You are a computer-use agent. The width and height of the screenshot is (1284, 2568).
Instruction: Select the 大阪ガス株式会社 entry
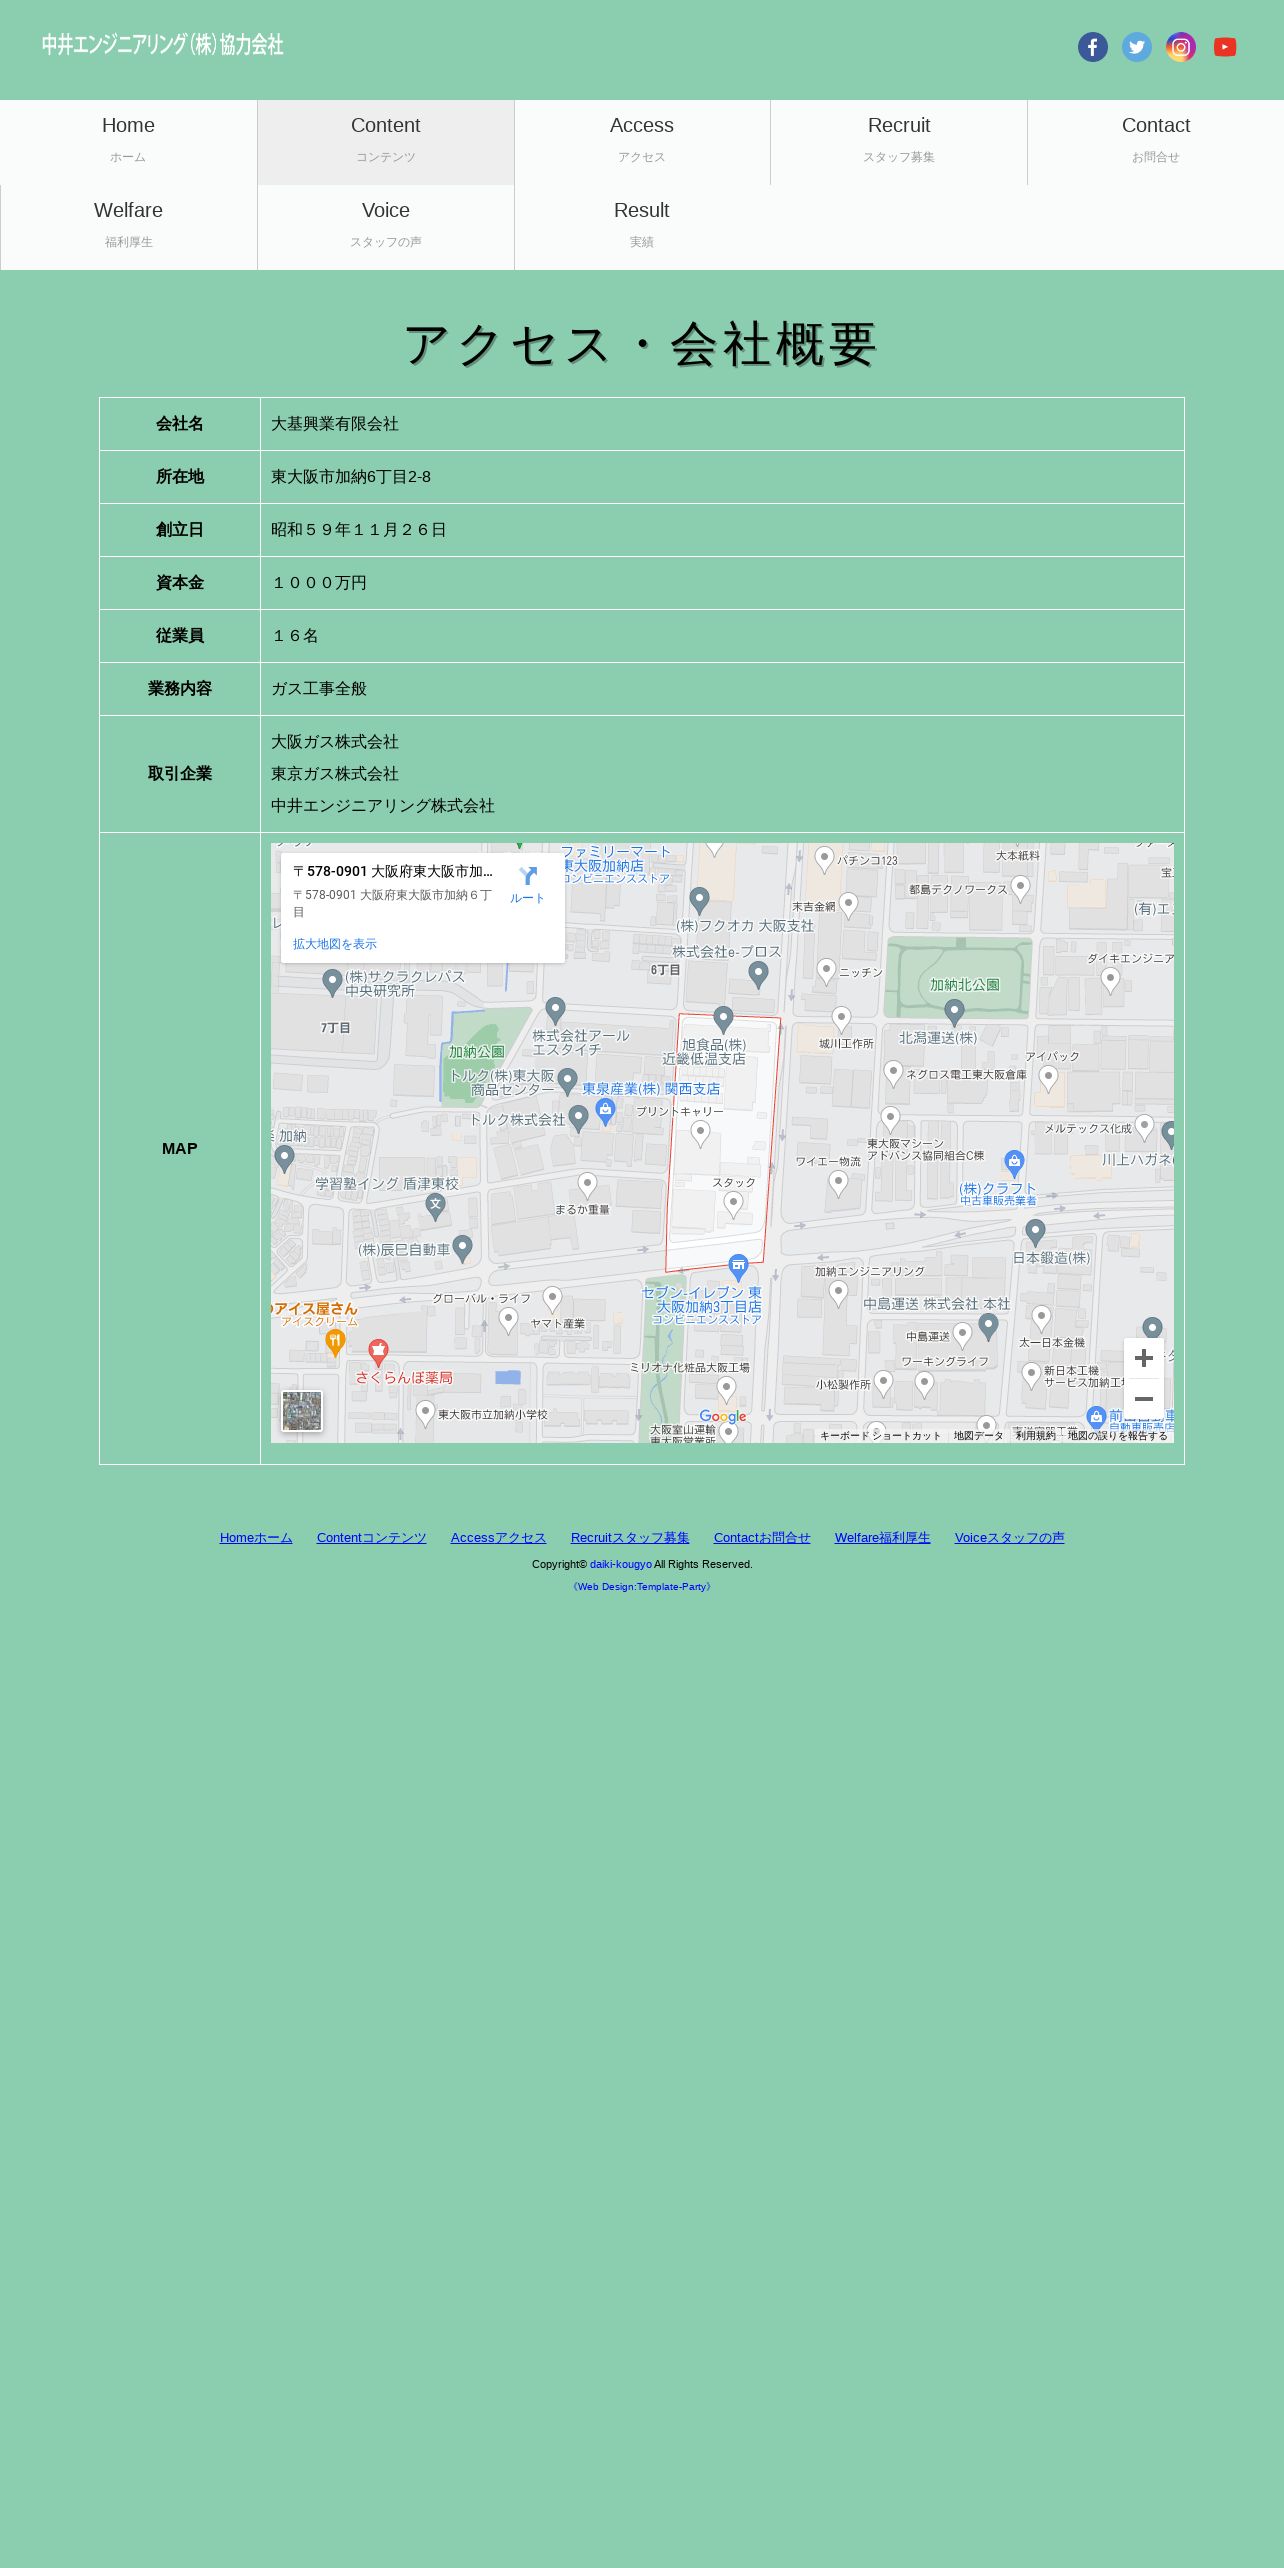click(335, 742)
